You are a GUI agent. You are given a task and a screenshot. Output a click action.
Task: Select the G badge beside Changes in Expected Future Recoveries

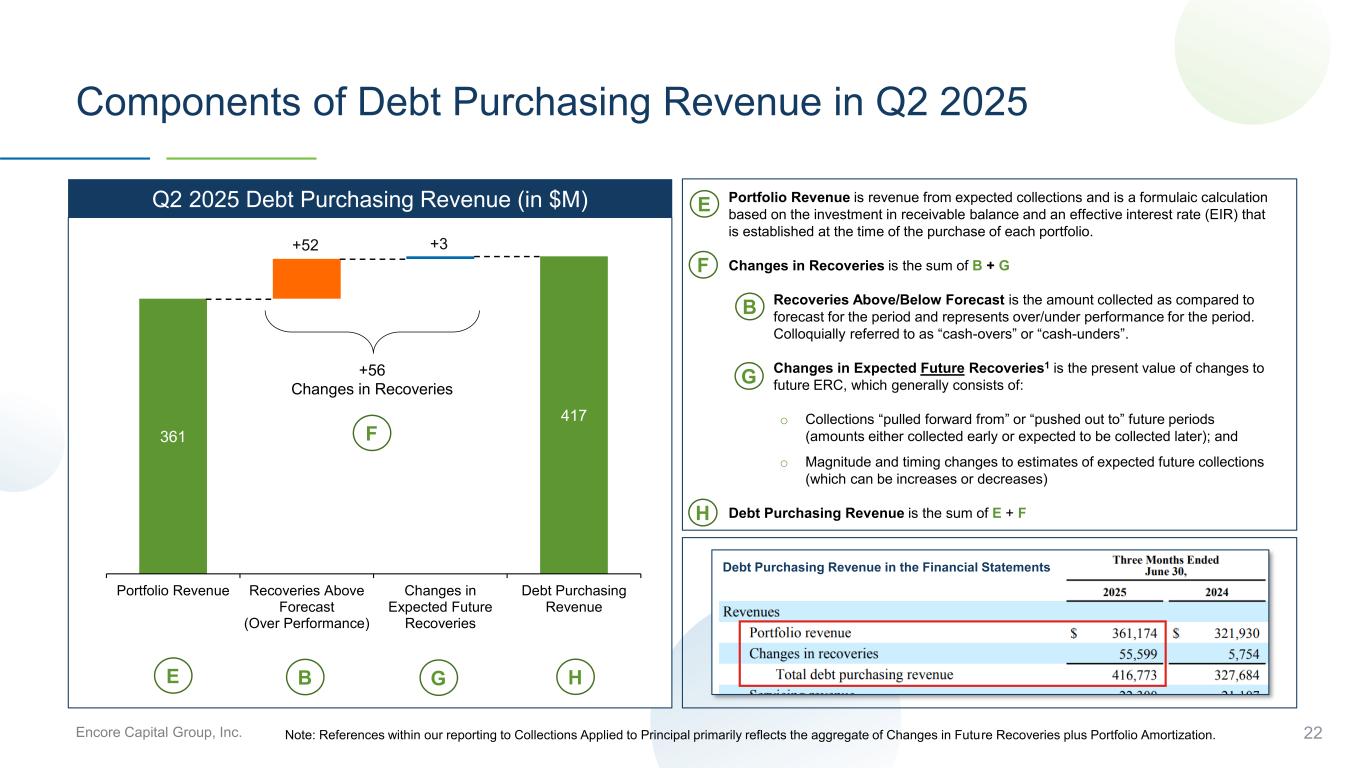tap(749, 377)
